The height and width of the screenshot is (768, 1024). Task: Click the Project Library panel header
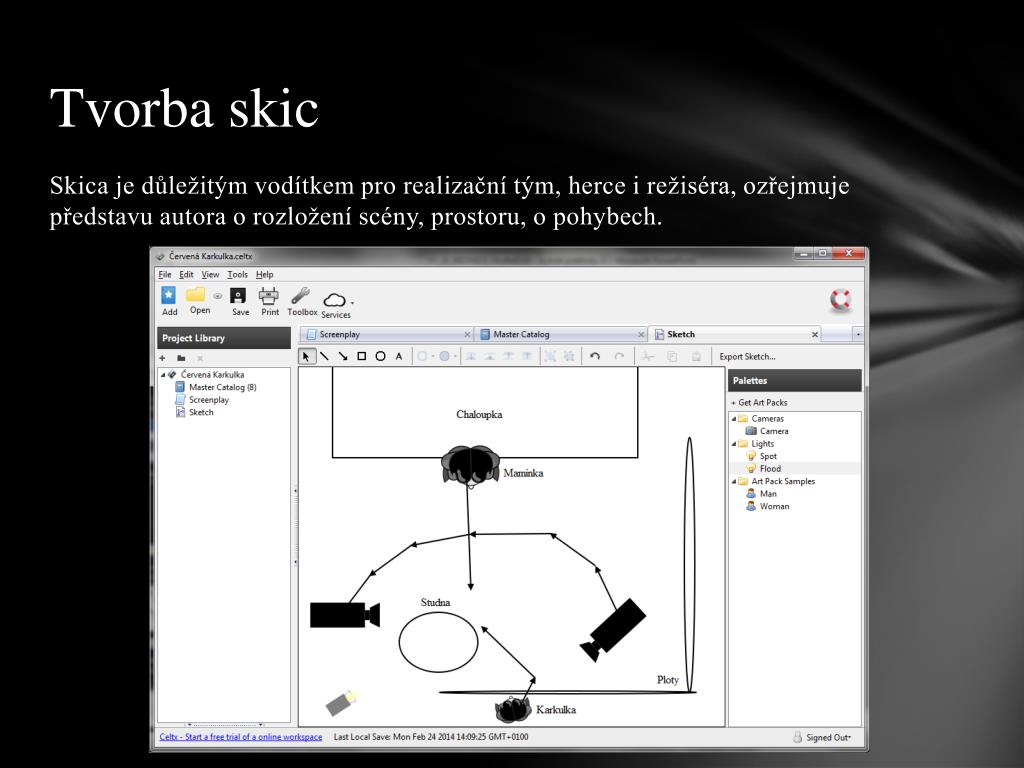pyautogui.click(x=224, y=338)
